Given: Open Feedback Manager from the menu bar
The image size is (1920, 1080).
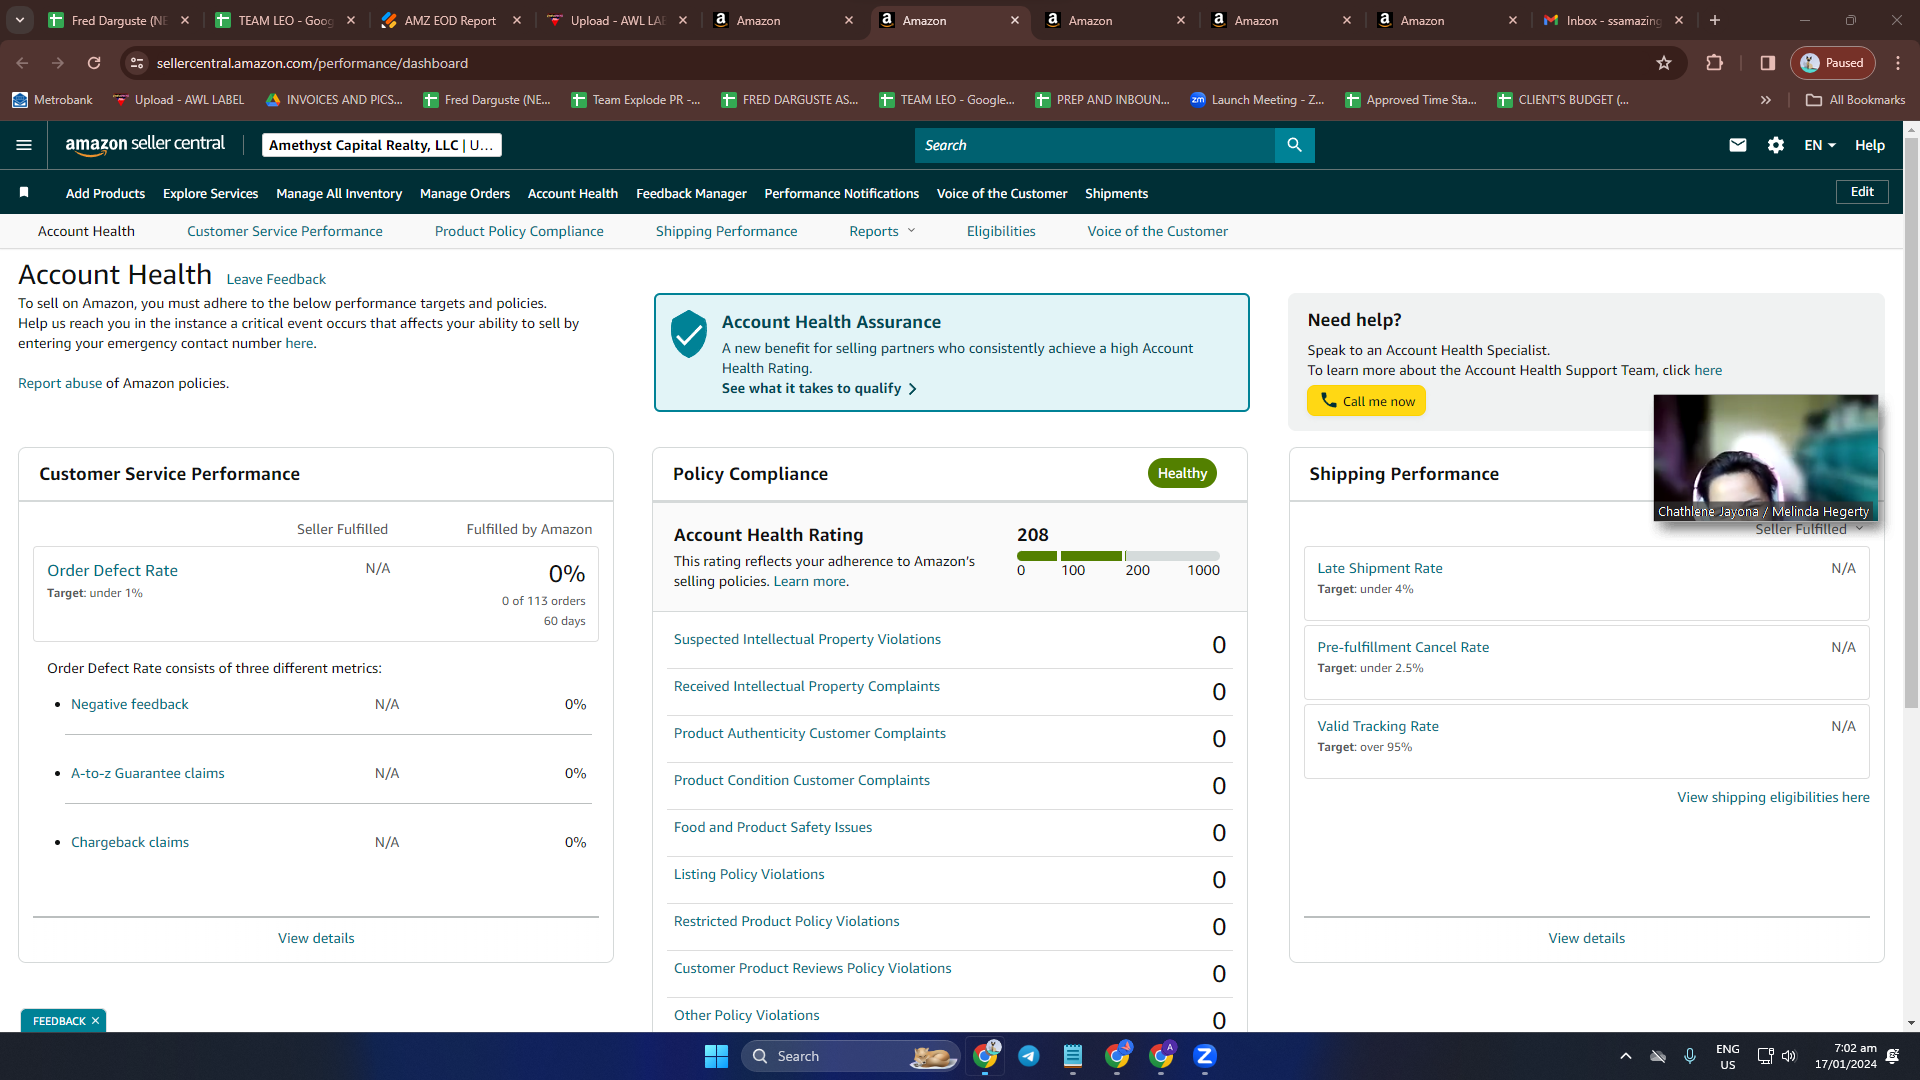Looking at the screenshot, I should point(691,193).
